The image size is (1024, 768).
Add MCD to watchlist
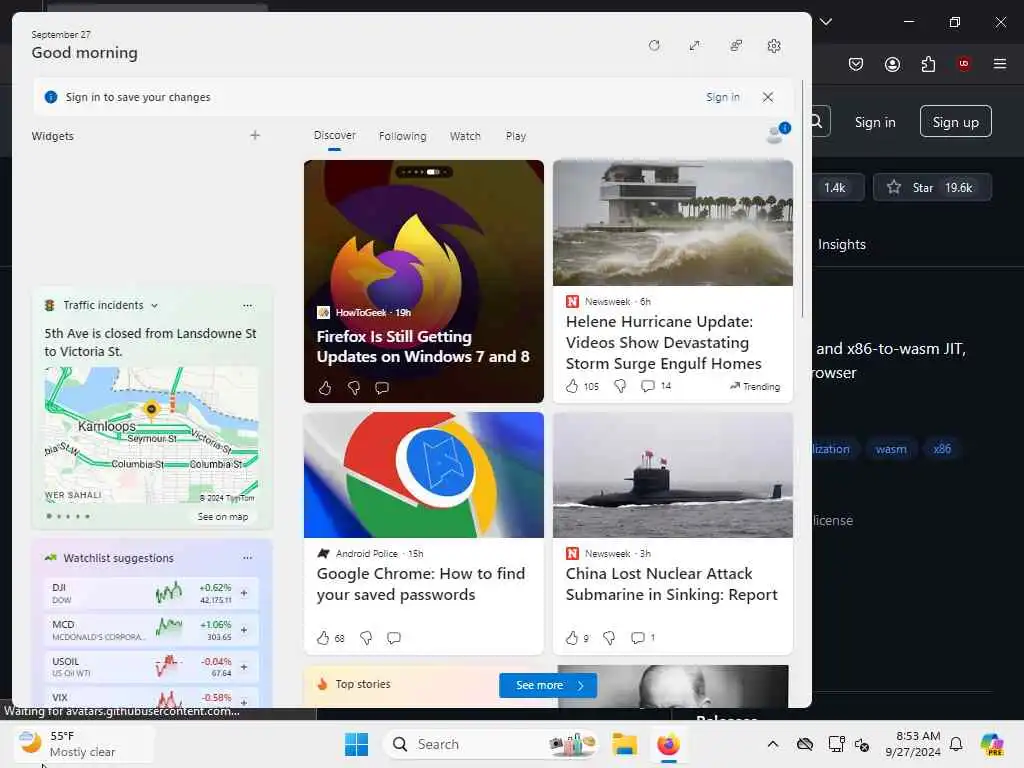click(244, 630)
